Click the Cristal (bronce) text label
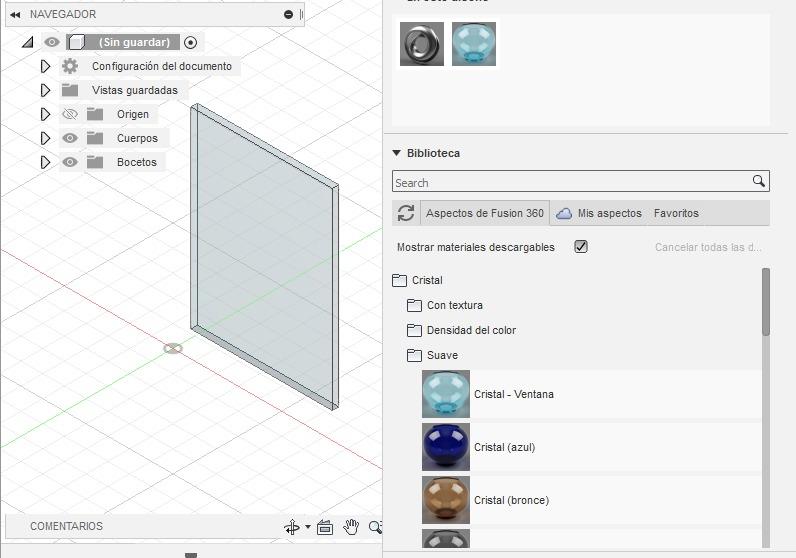Screen dimensions: 796x558 (x=511, y=500)
